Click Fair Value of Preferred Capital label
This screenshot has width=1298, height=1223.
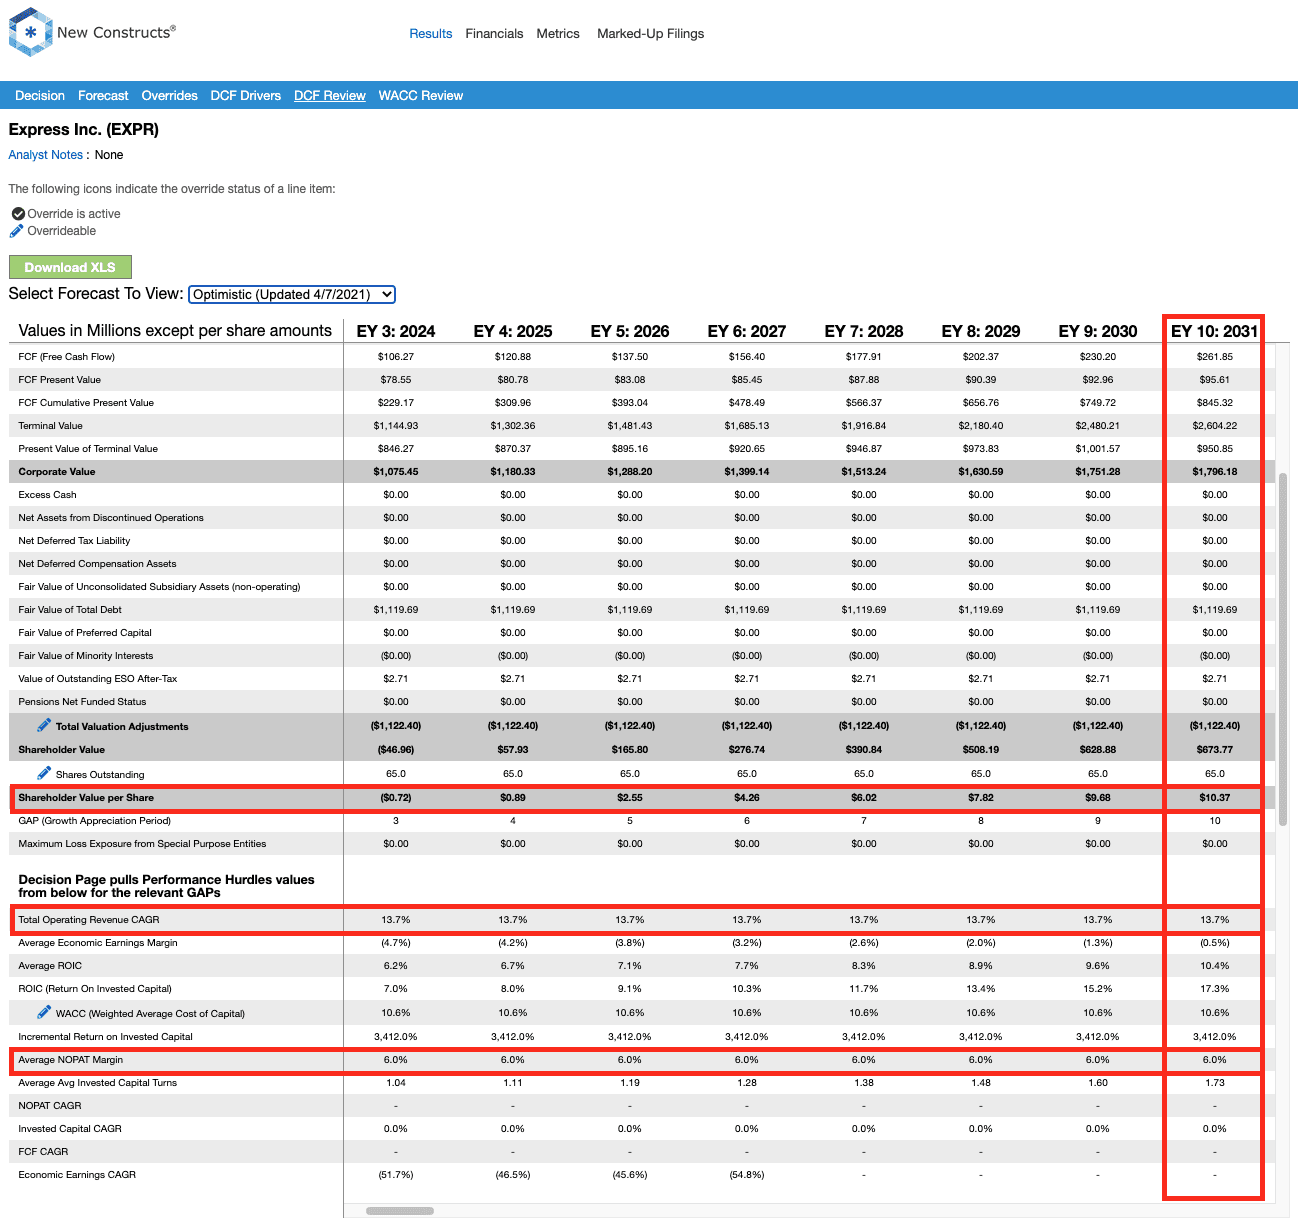click(85, 633)
